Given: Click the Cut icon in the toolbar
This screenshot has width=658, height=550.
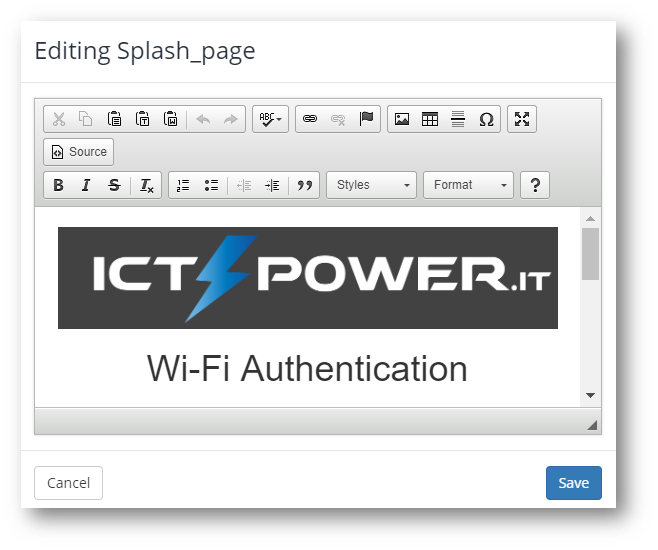Looking at the screenshot, I should [x=59, y=119].
